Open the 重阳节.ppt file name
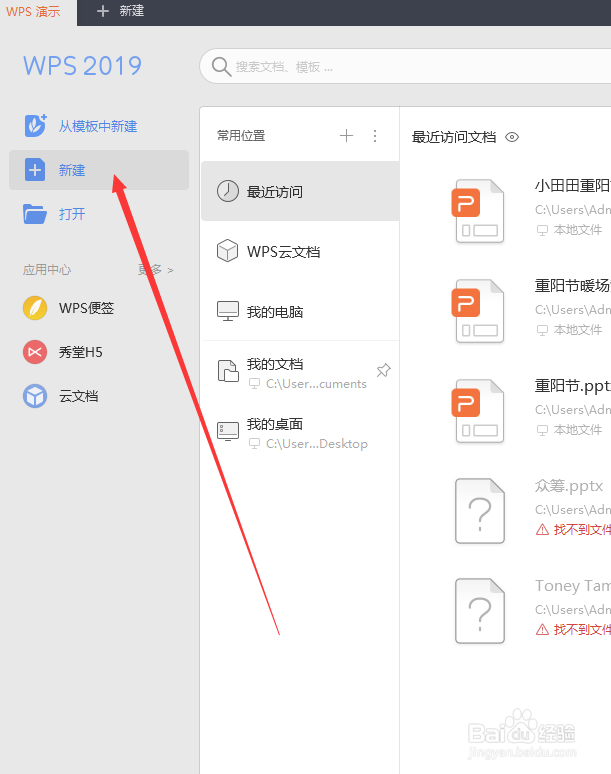This screenshot has width=611, height=774. pyautogui.click(x=573, y=386)
